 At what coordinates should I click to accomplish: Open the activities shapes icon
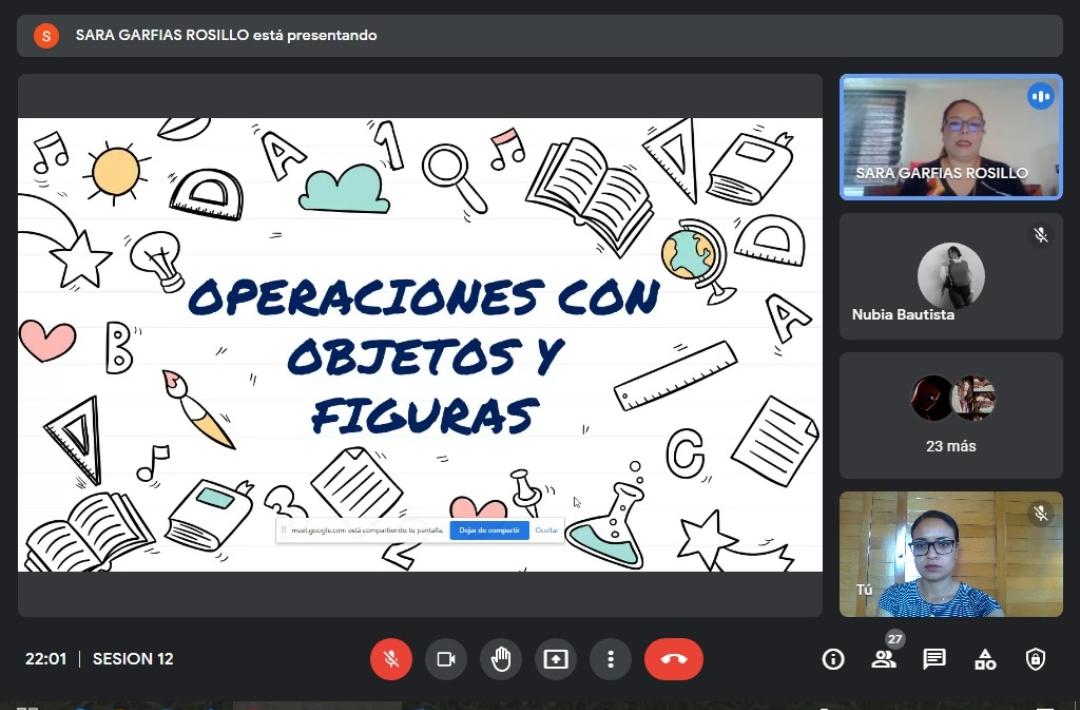pos(985,659)
